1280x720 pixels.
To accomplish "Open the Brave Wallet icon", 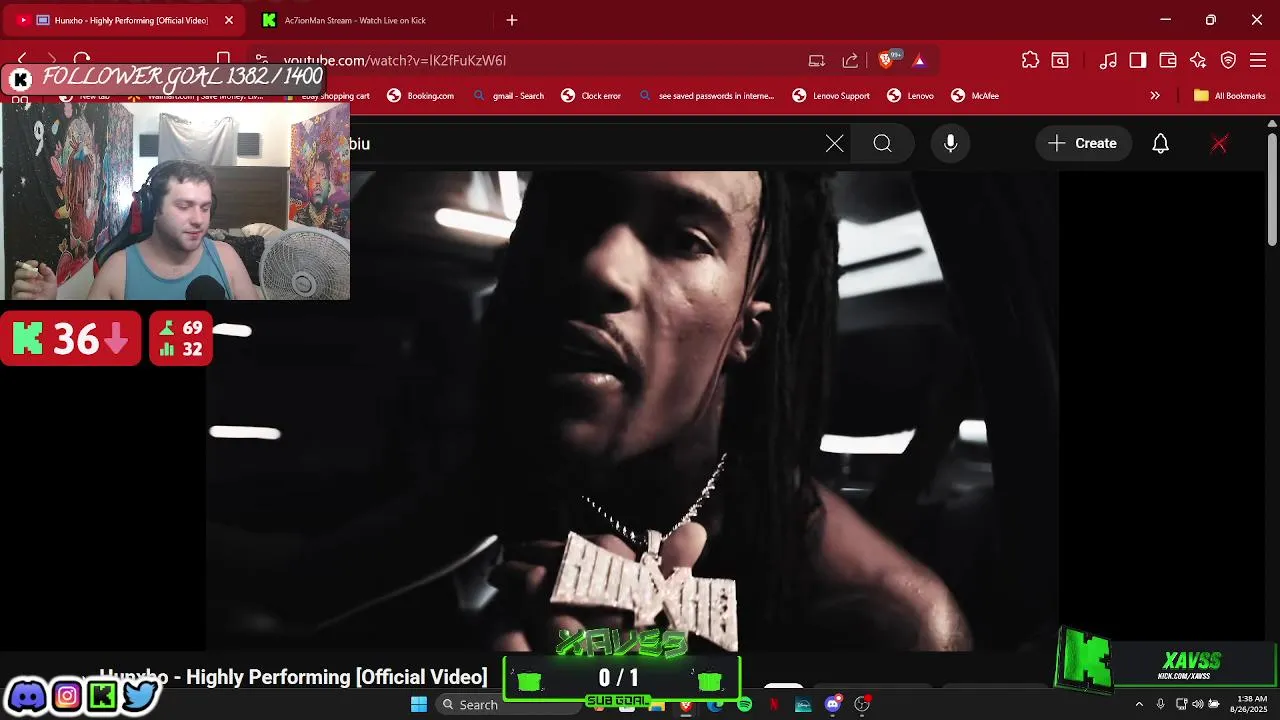I will (x=1168, y=60).
